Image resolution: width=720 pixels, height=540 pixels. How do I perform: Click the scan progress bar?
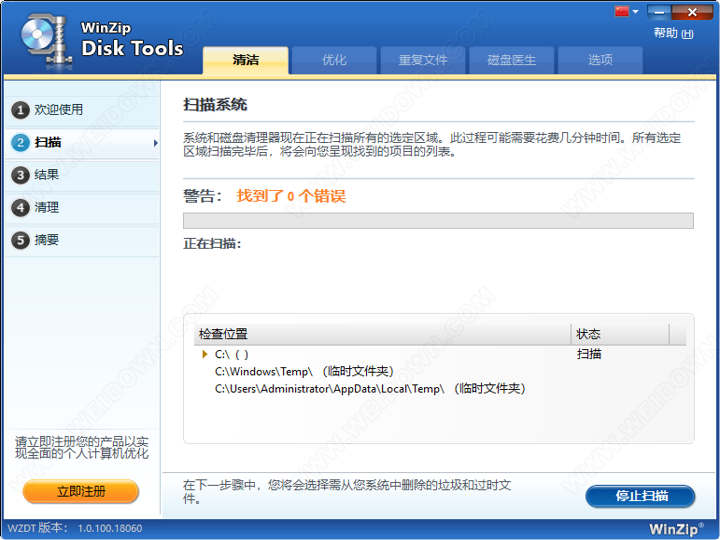pyautogui.click(x=438, y=220)
